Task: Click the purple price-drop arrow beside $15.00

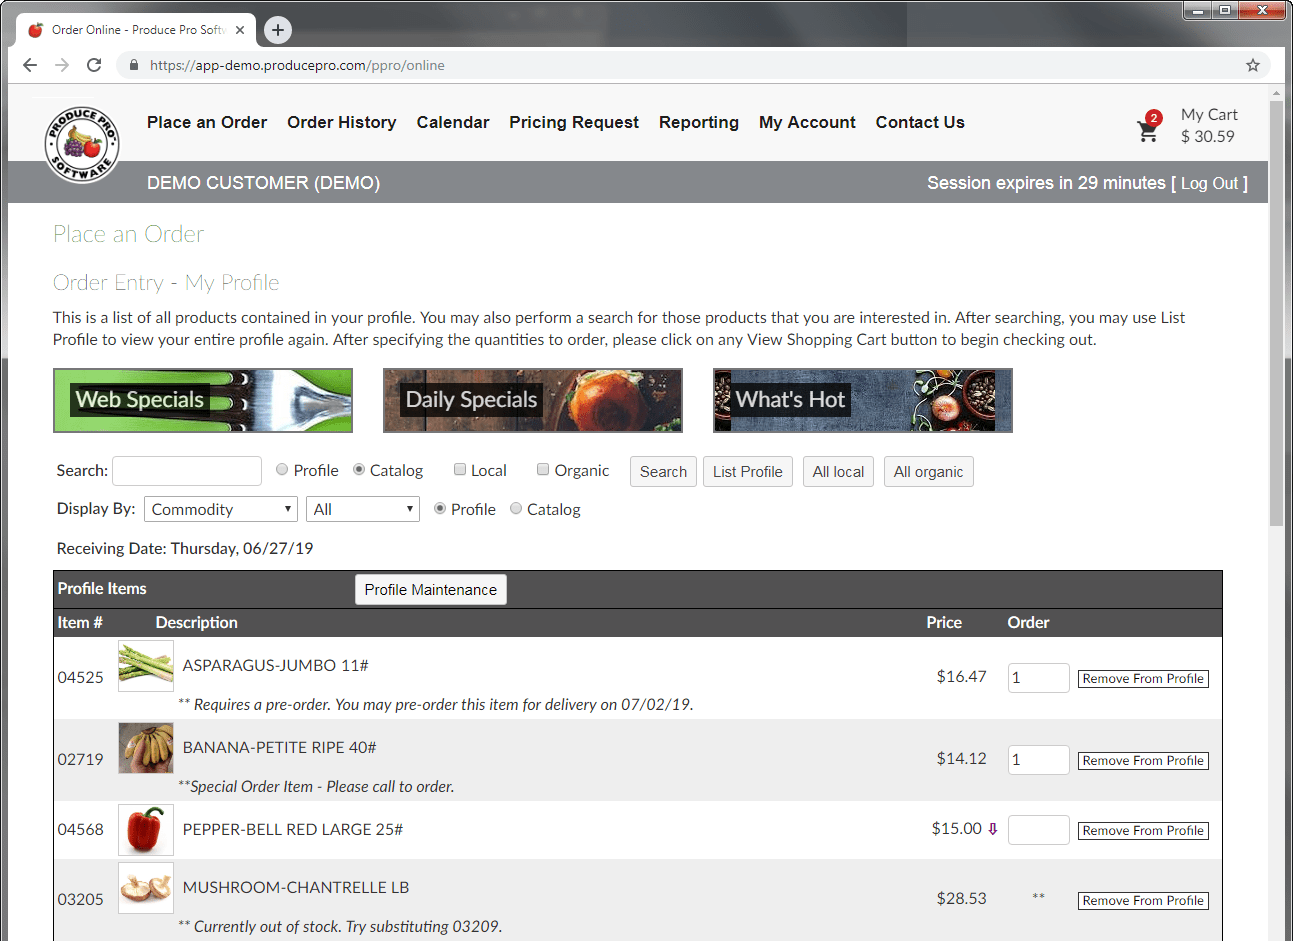Action: (990, 829)
